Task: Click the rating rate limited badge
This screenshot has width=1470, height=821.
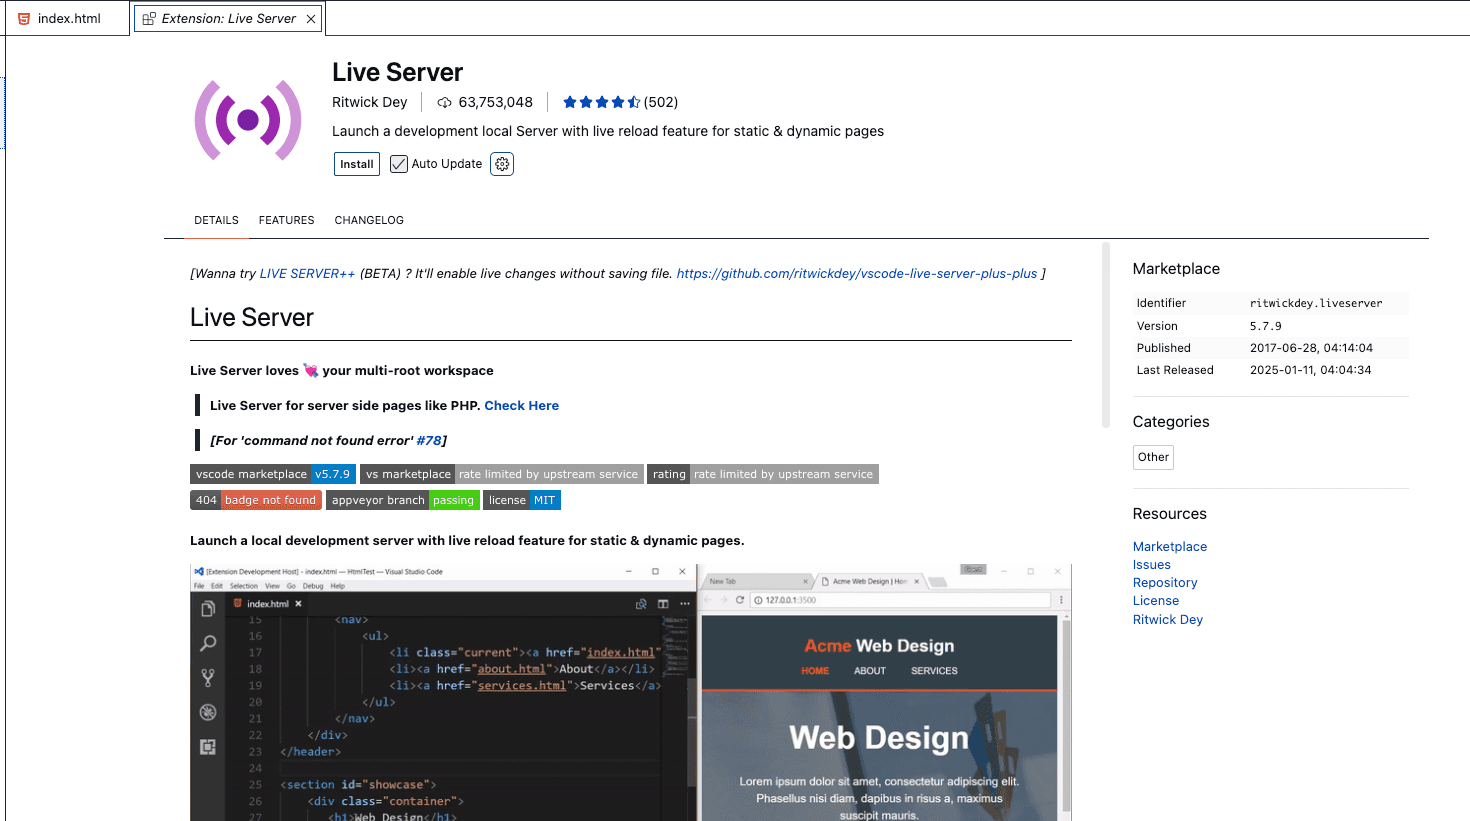Action: point(763,474)
